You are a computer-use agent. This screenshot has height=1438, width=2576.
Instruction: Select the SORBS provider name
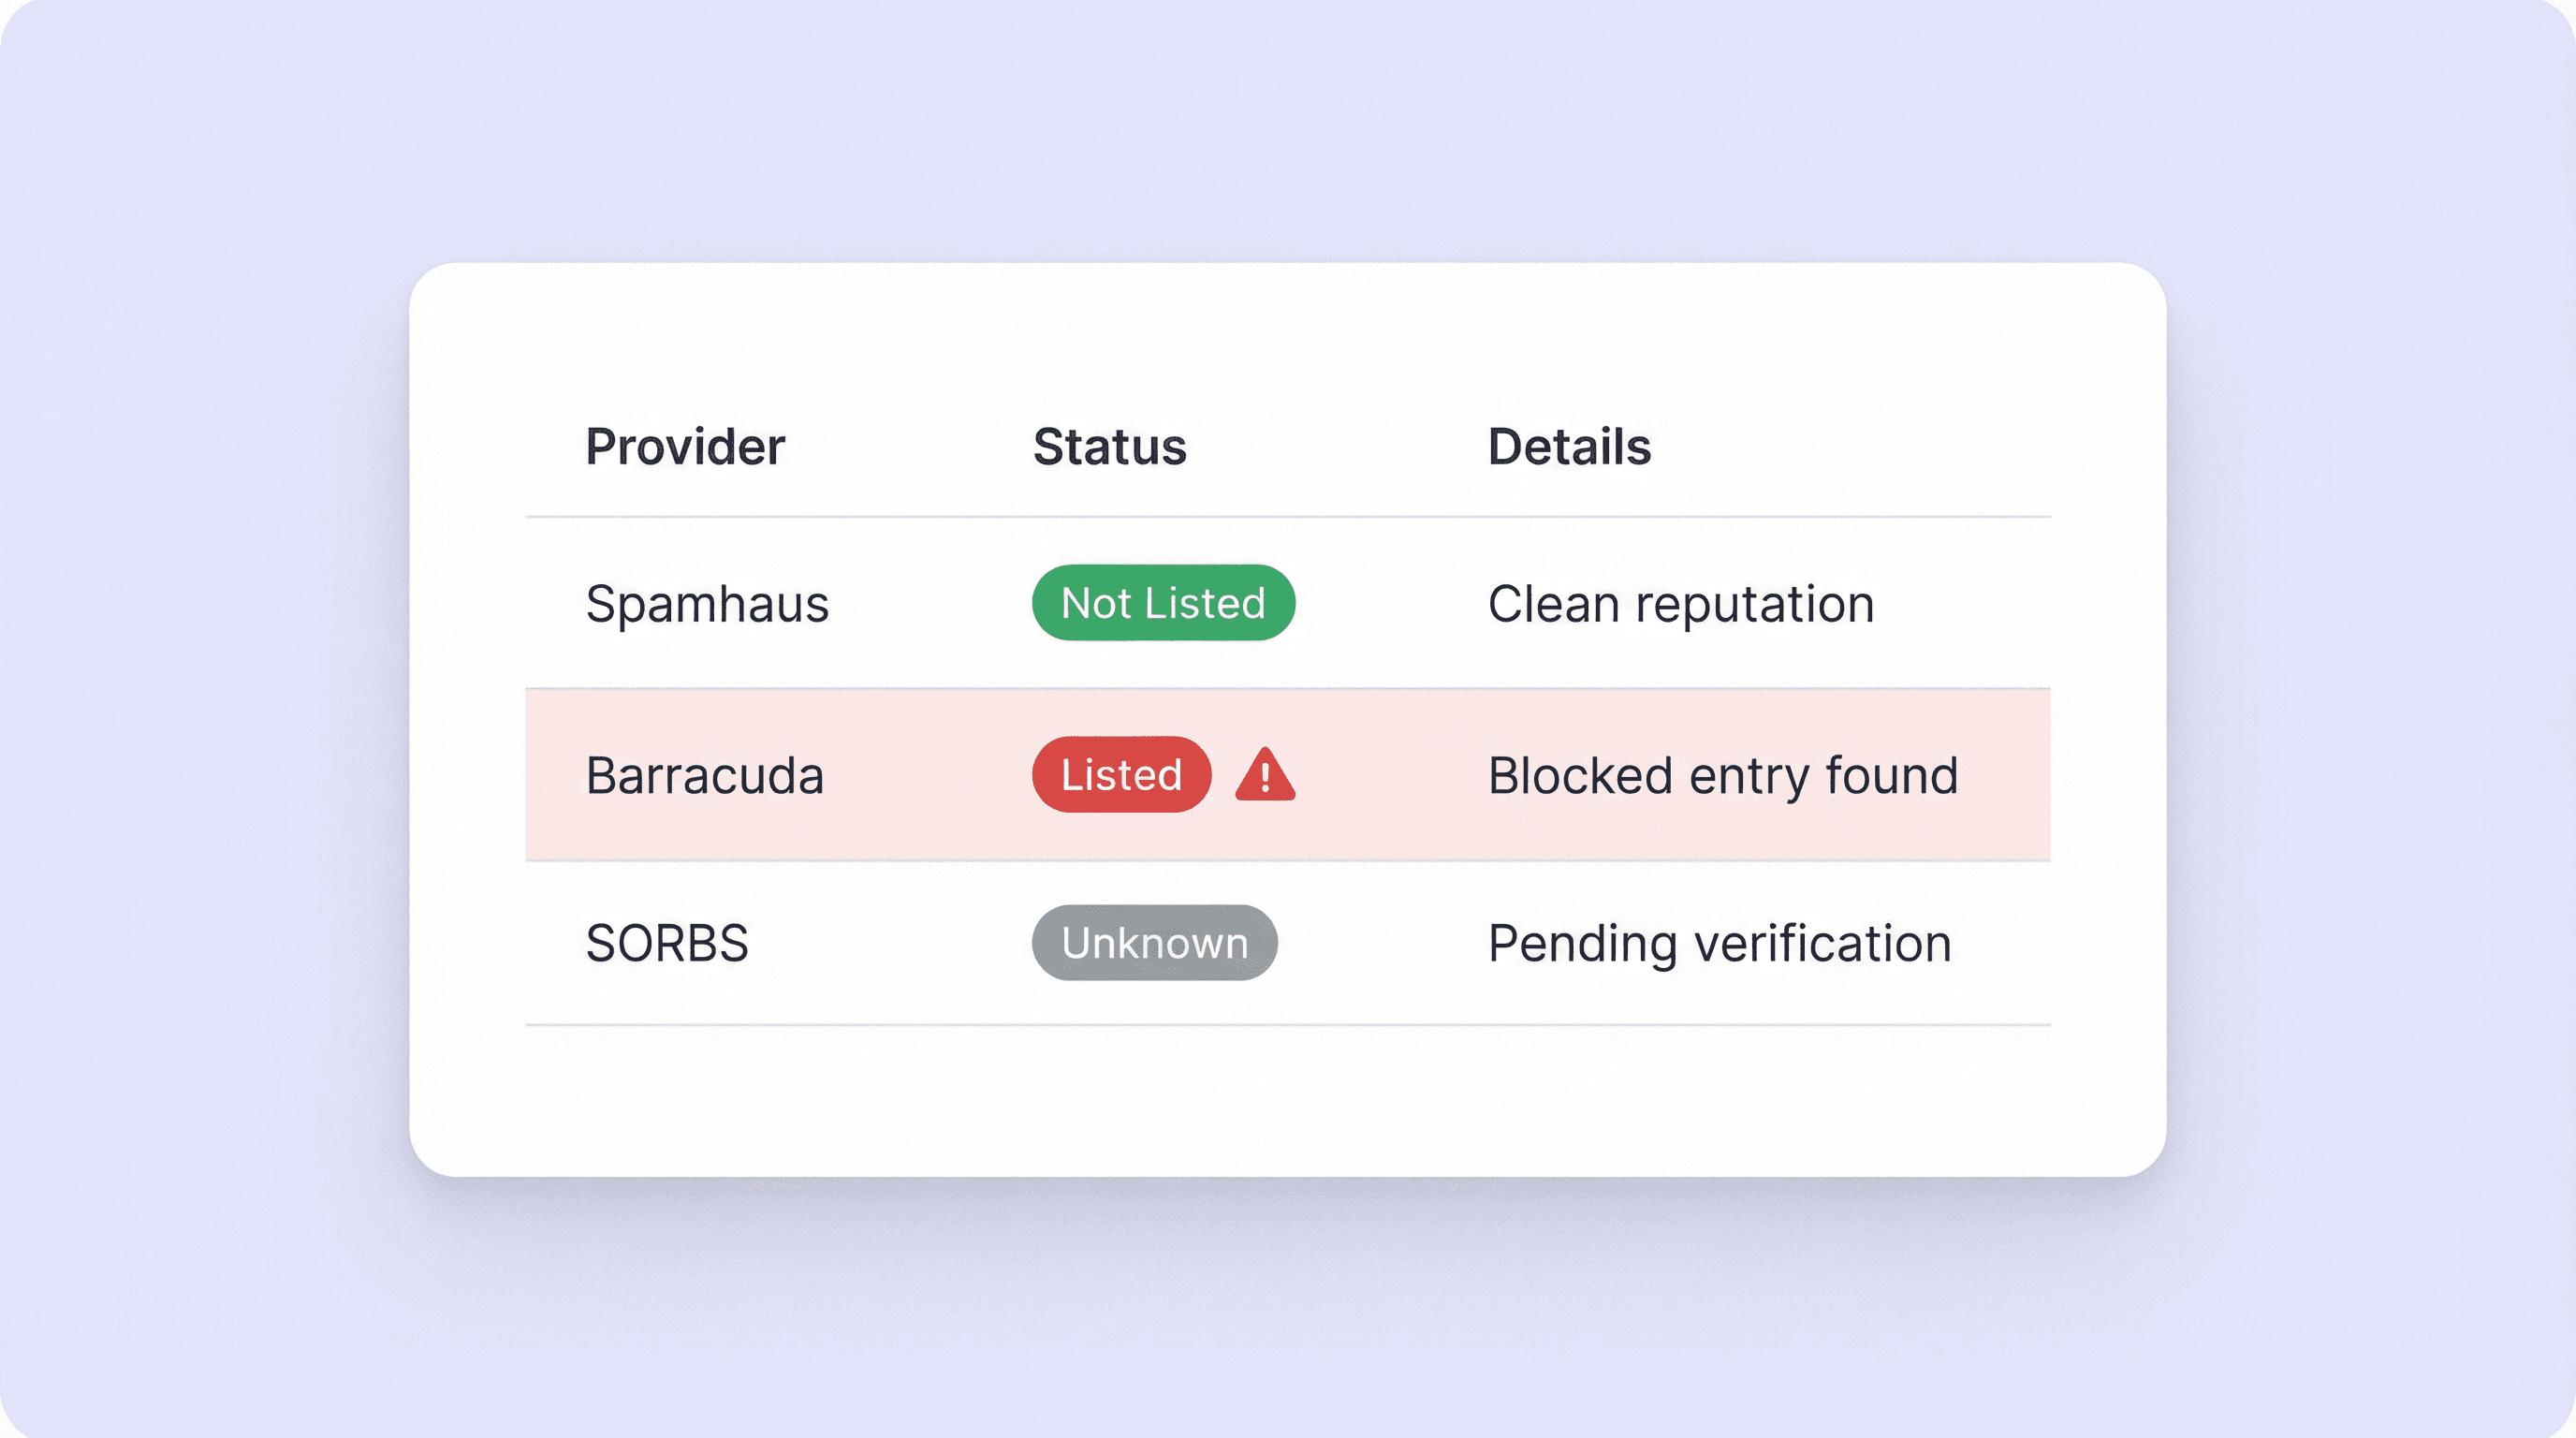tap(667, 943)
